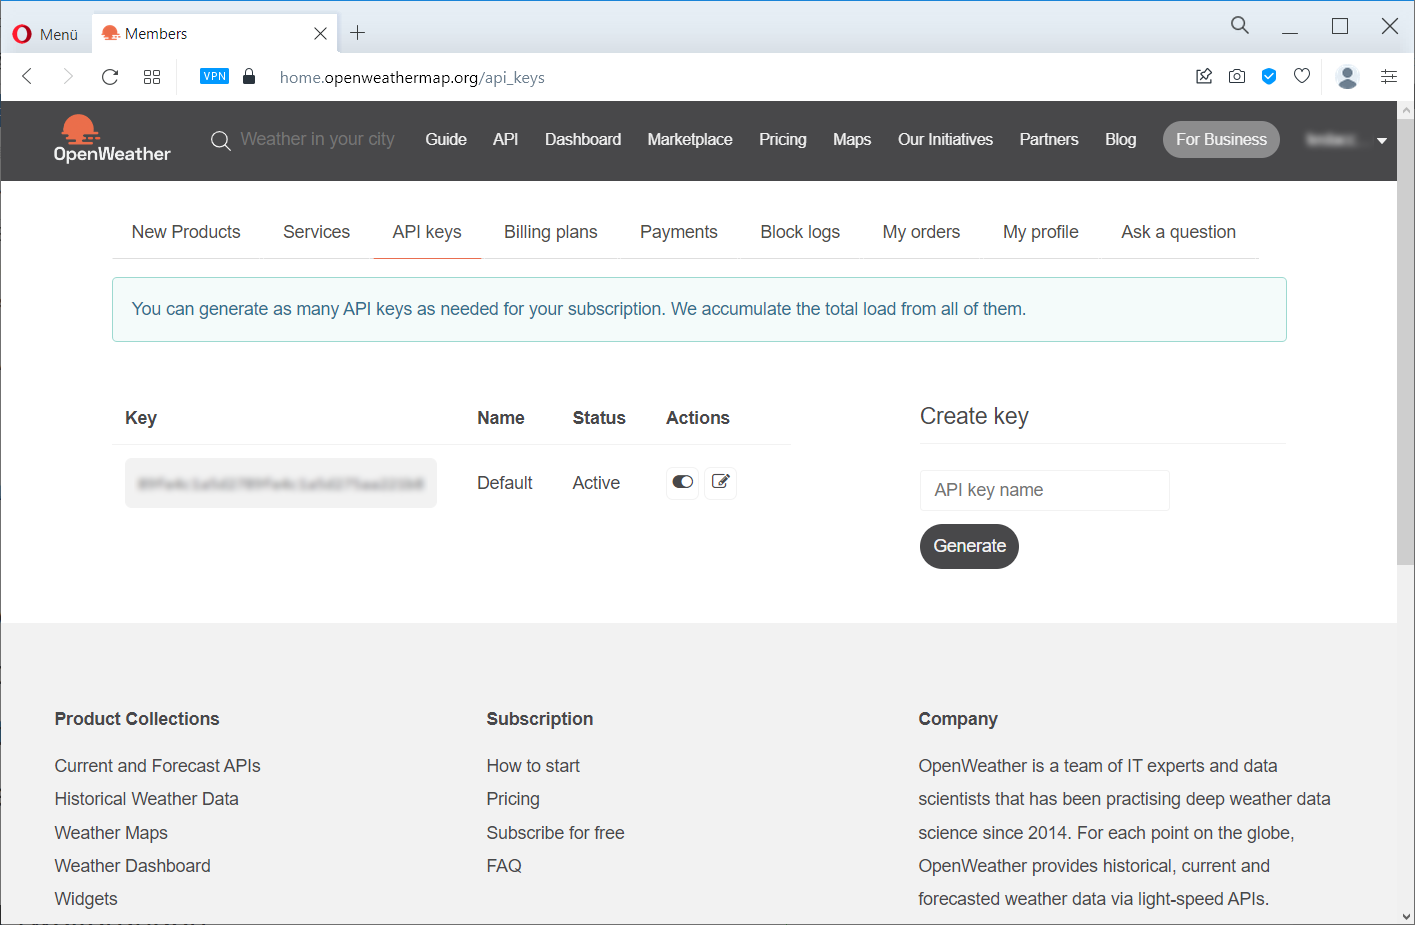Open the Partners page
The image size is (1415, 925).
(1049, 140)
